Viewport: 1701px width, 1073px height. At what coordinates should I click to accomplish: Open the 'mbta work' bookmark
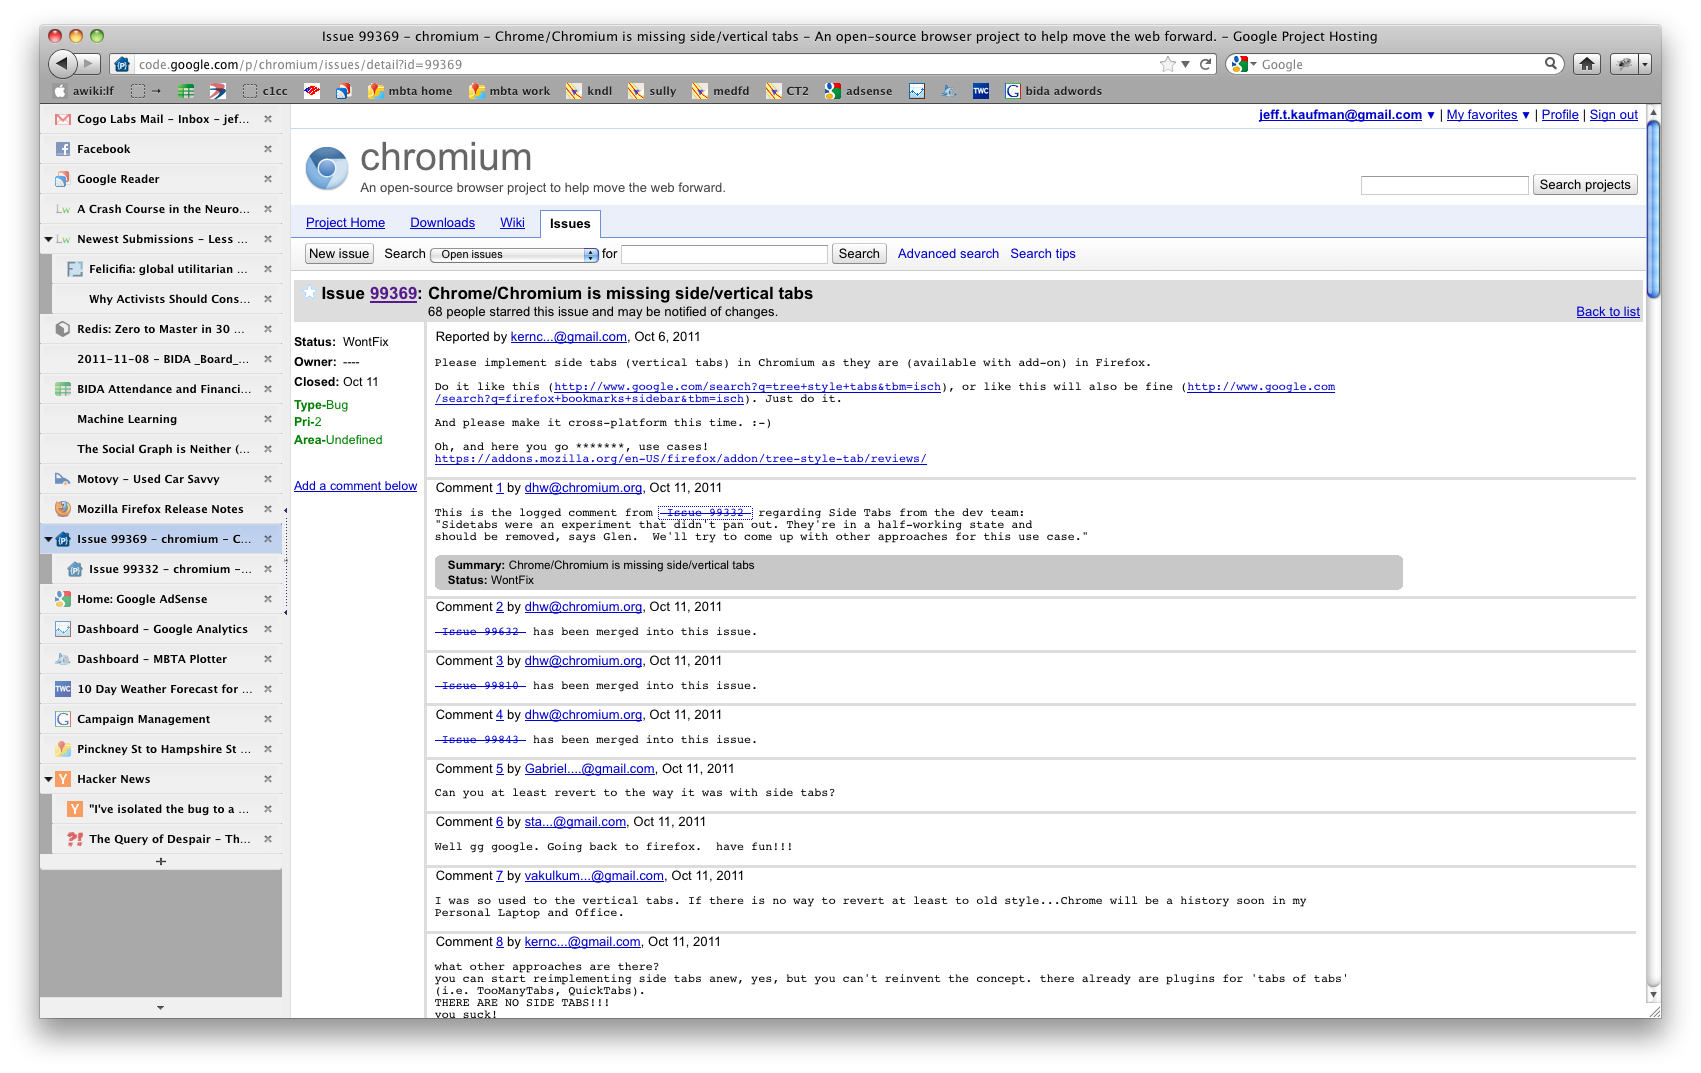510,91
